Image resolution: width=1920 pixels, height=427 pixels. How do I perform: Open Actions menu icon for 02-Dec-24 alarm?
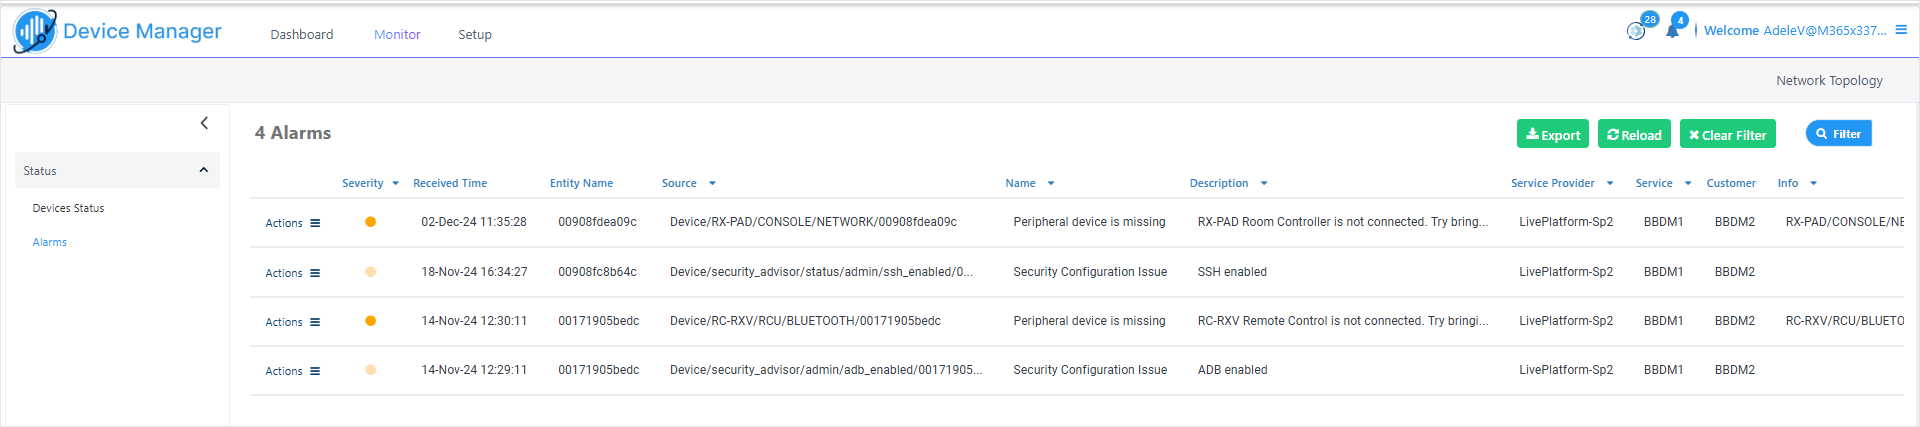click(x=315, y=223)
